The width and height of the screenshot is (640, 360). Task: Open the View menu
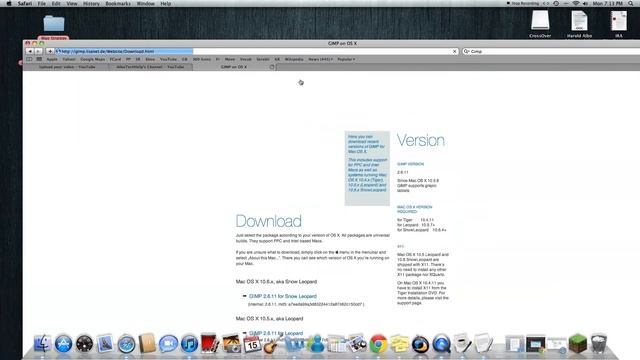point(72,3)
